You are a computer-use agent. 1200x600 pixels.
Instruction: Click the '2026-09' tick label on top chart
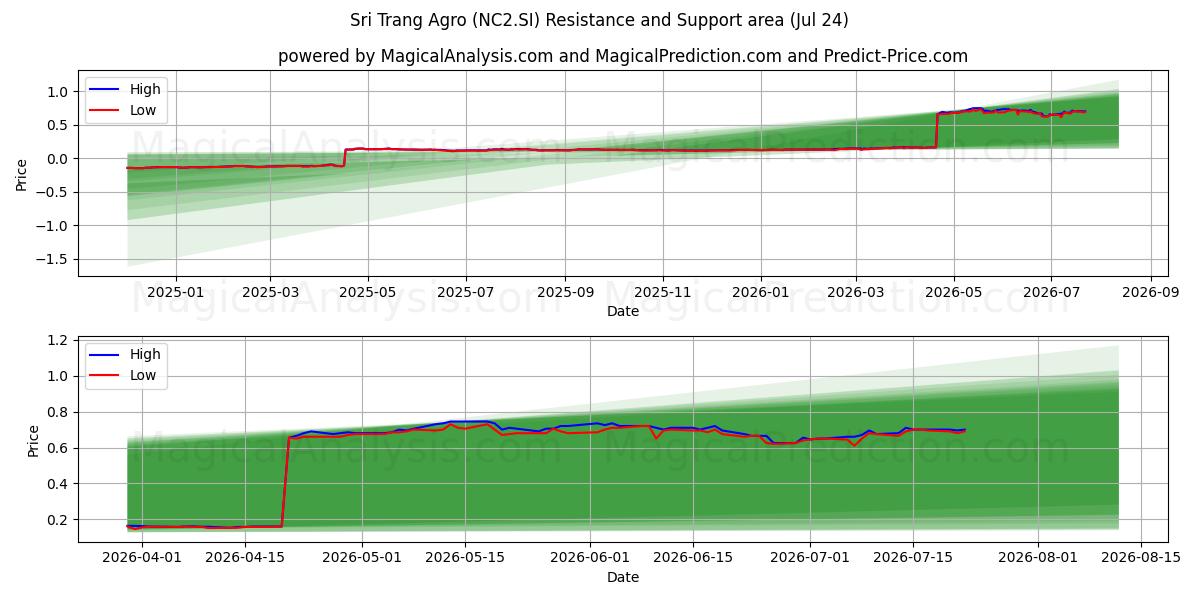[x=1151, y=292]
